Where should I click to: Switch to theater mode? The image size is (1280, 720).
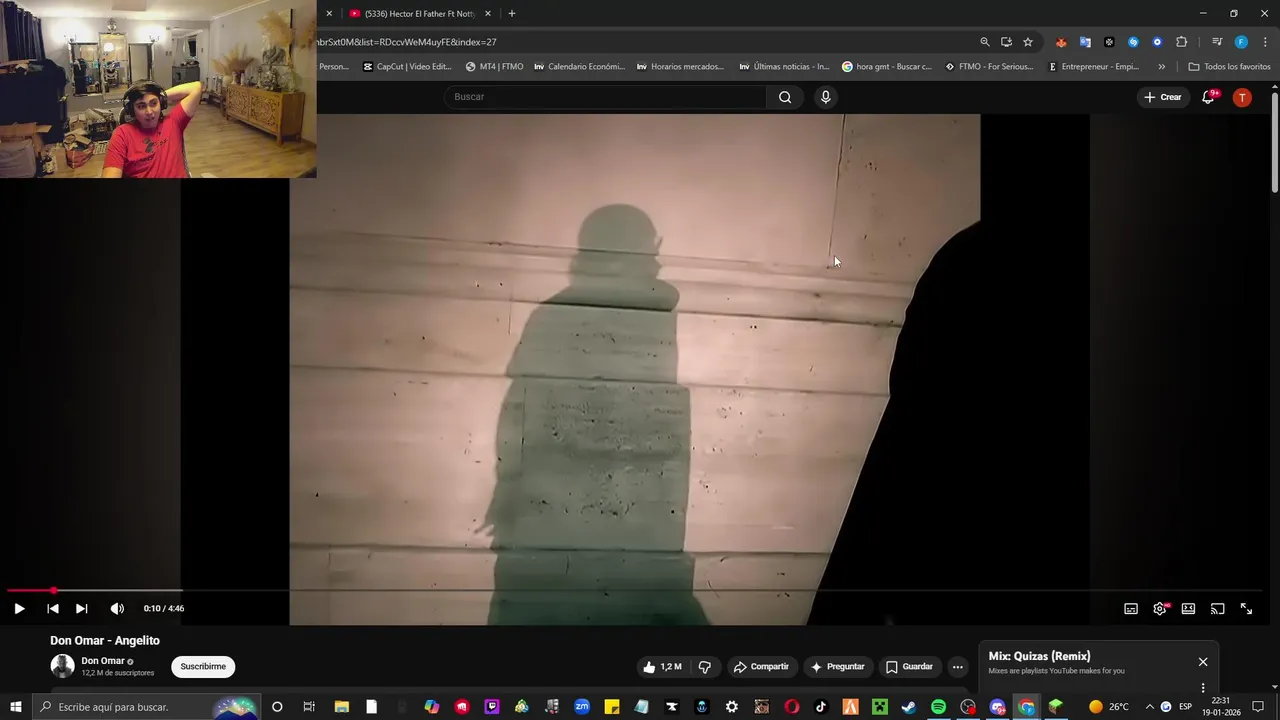click(1188, 608)
